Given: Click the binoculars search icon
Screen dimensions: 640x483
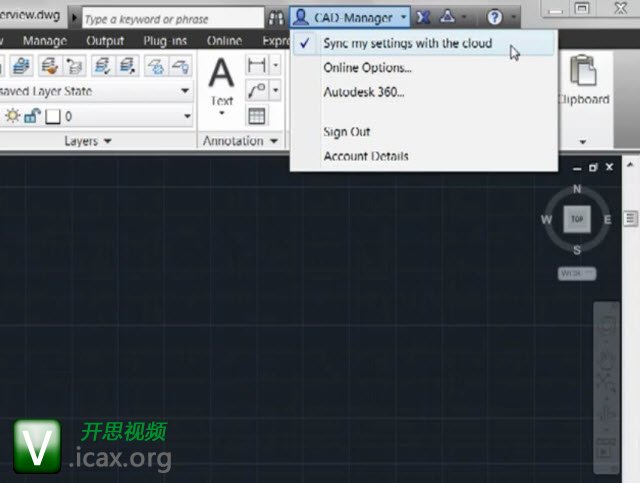Looking at the screenshot, I should point(276,18).
